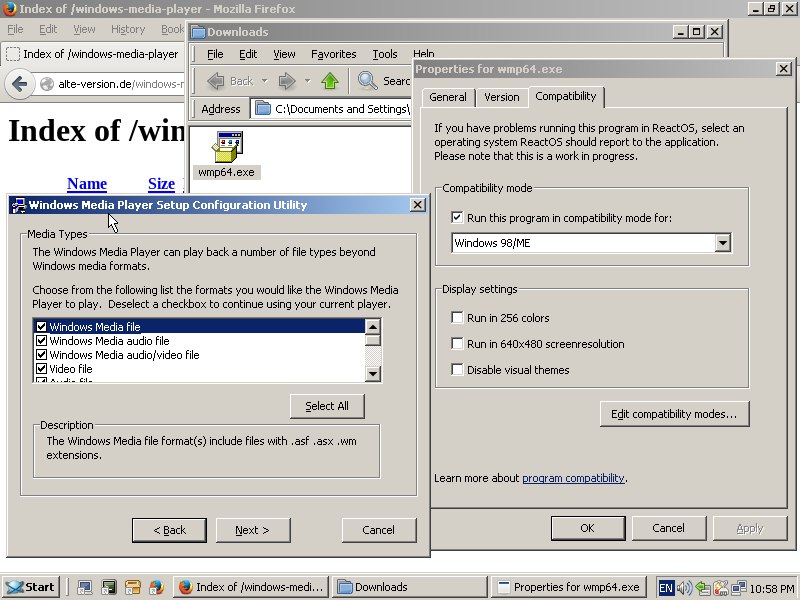Open the Windows 98/ME compatibility dropdown

723,243
